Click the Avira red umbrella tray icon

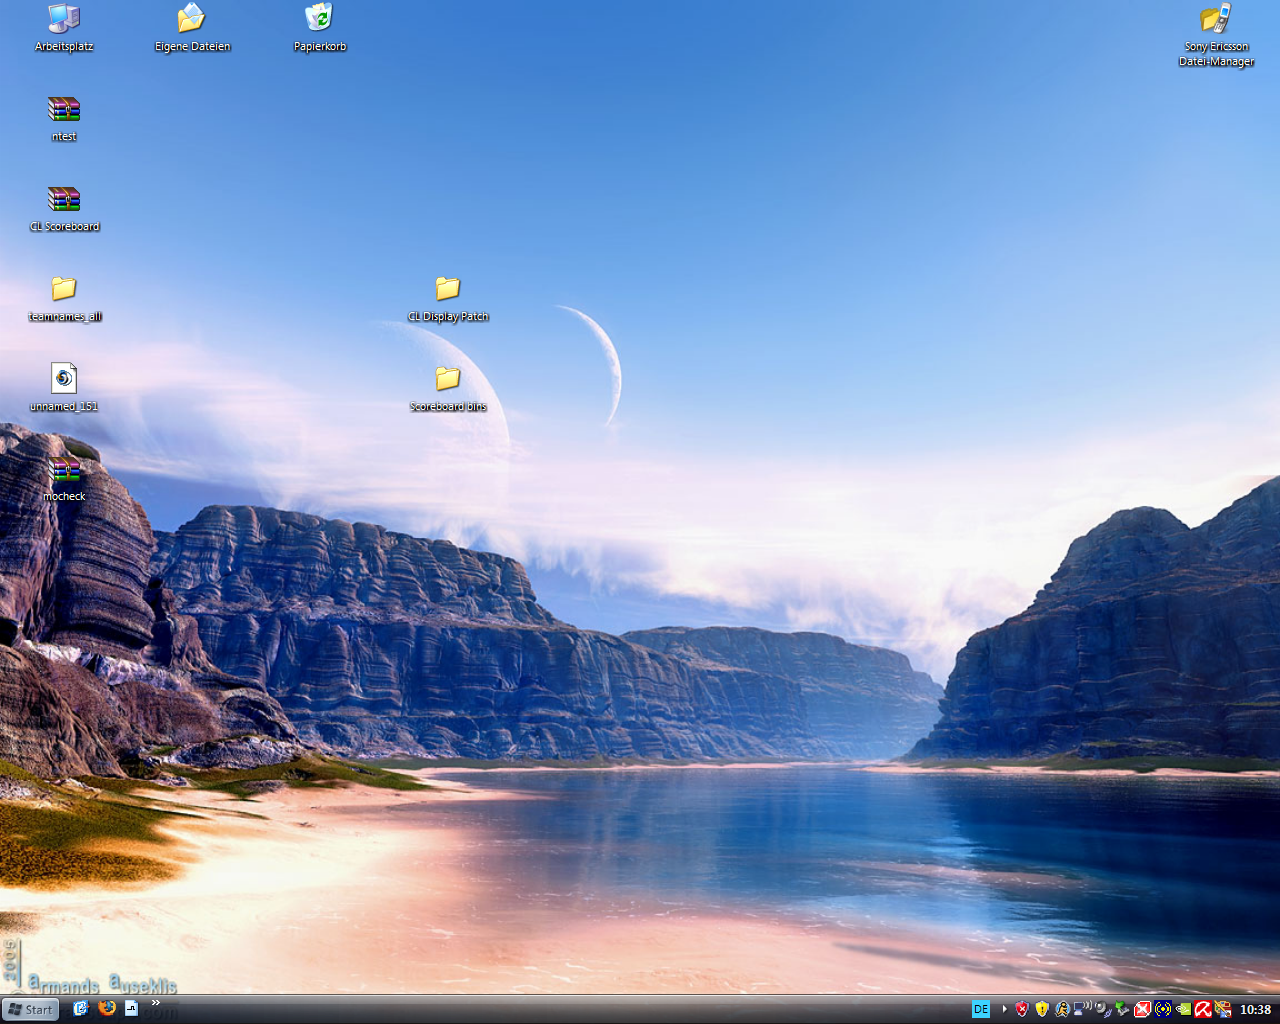click(x=1203, y=1009)
